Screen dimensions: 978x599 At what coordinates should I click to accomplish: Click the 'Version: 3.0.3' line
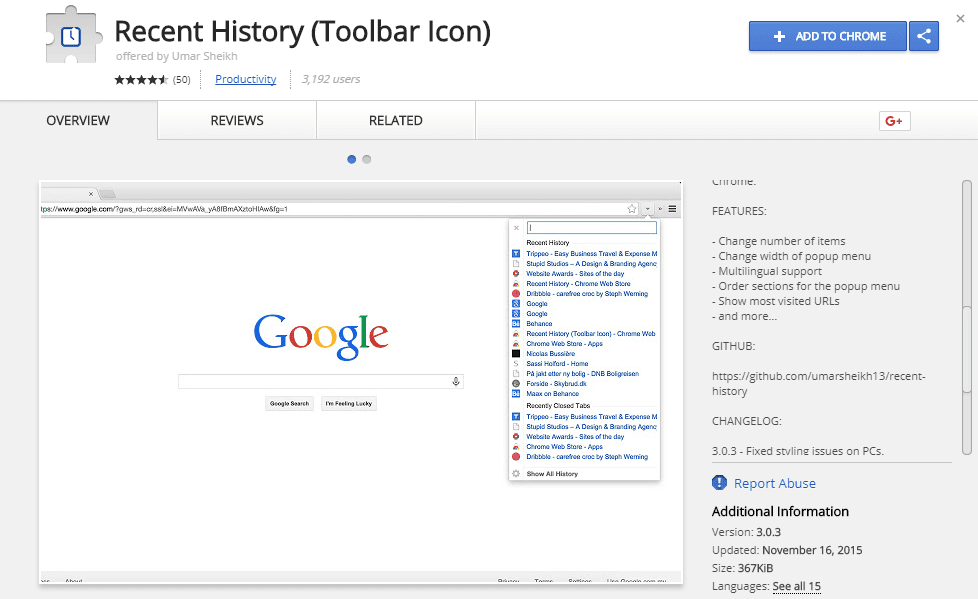746,532
